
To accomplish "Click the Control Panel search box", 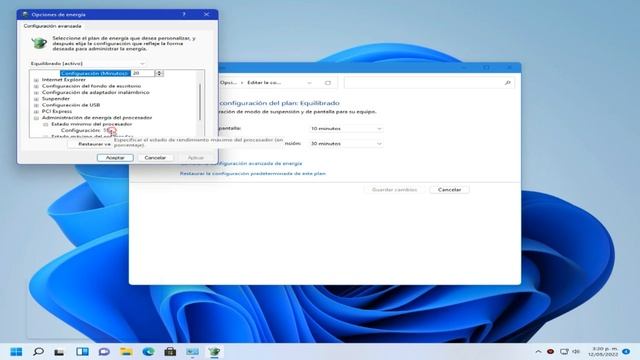I will pos(429,83).
